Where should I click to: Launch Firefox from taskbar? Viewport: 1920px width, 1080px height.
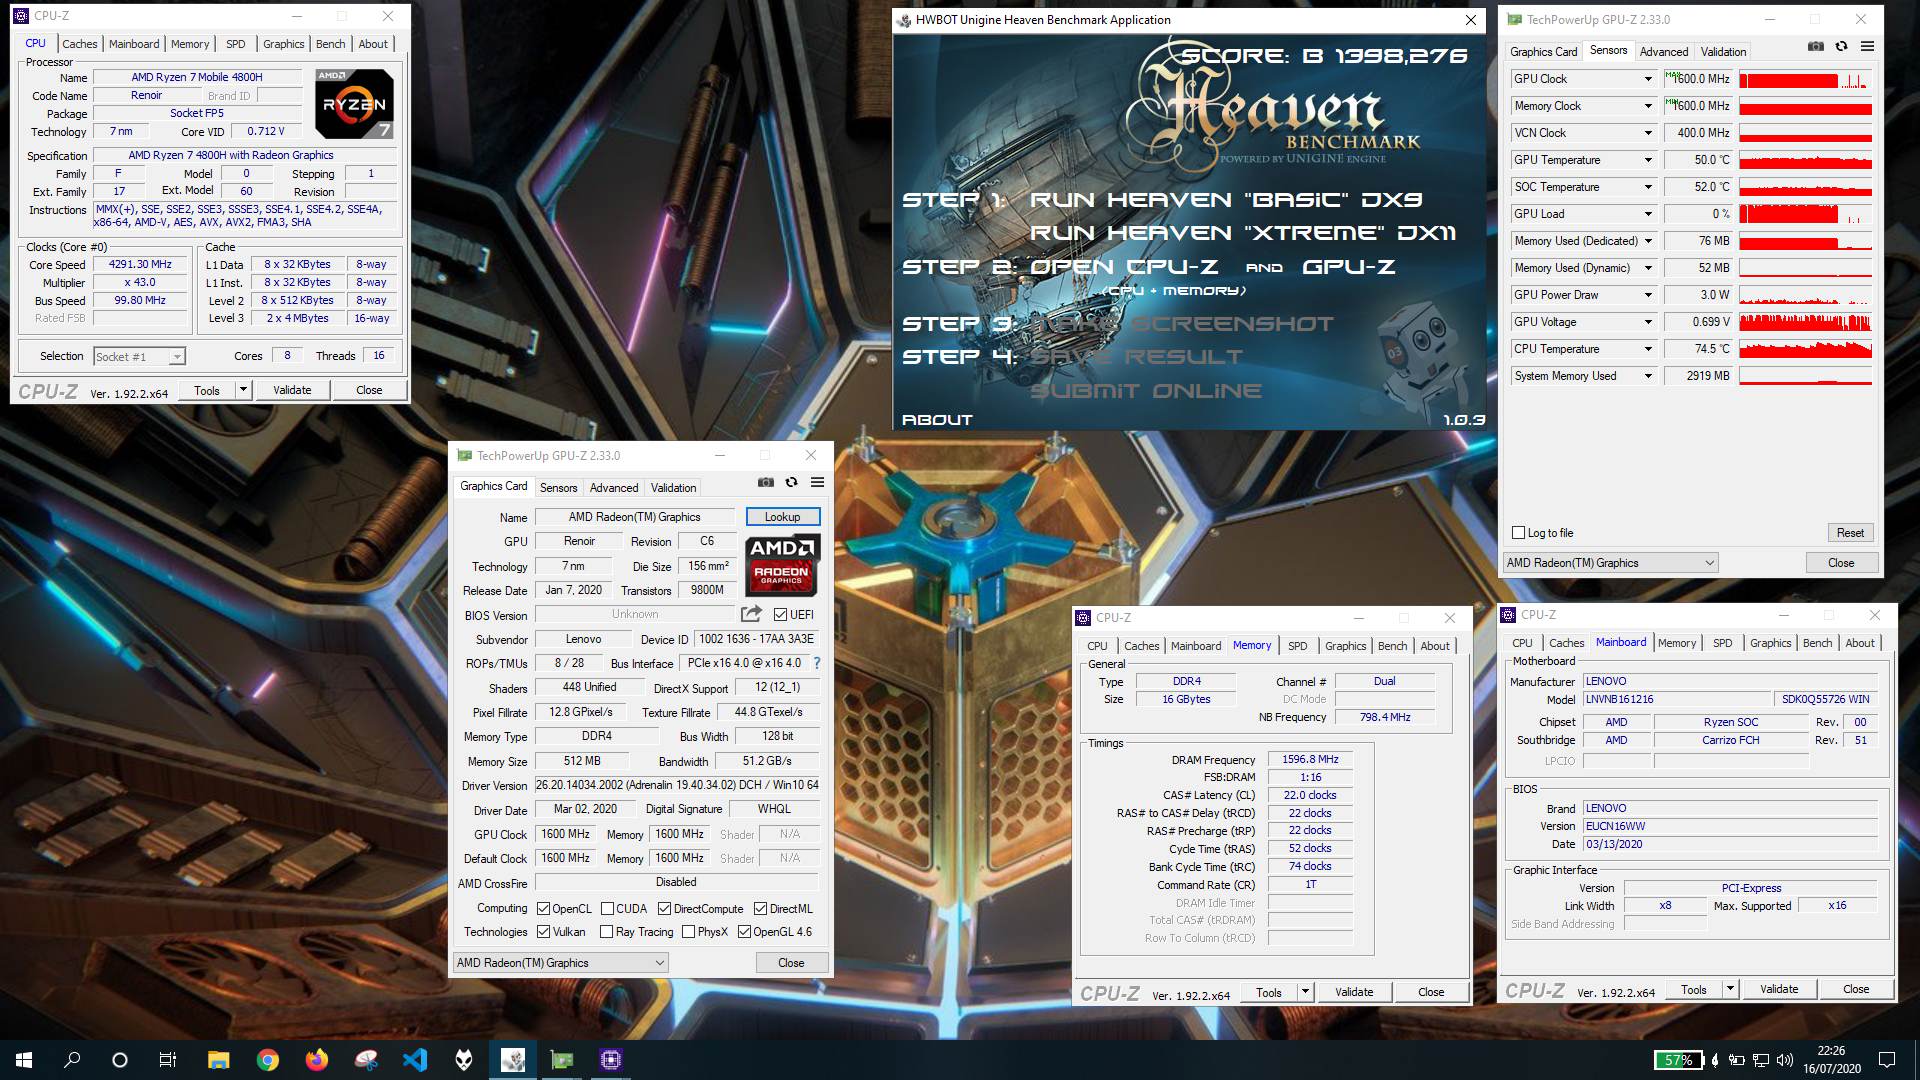(x=317, y=1060)
